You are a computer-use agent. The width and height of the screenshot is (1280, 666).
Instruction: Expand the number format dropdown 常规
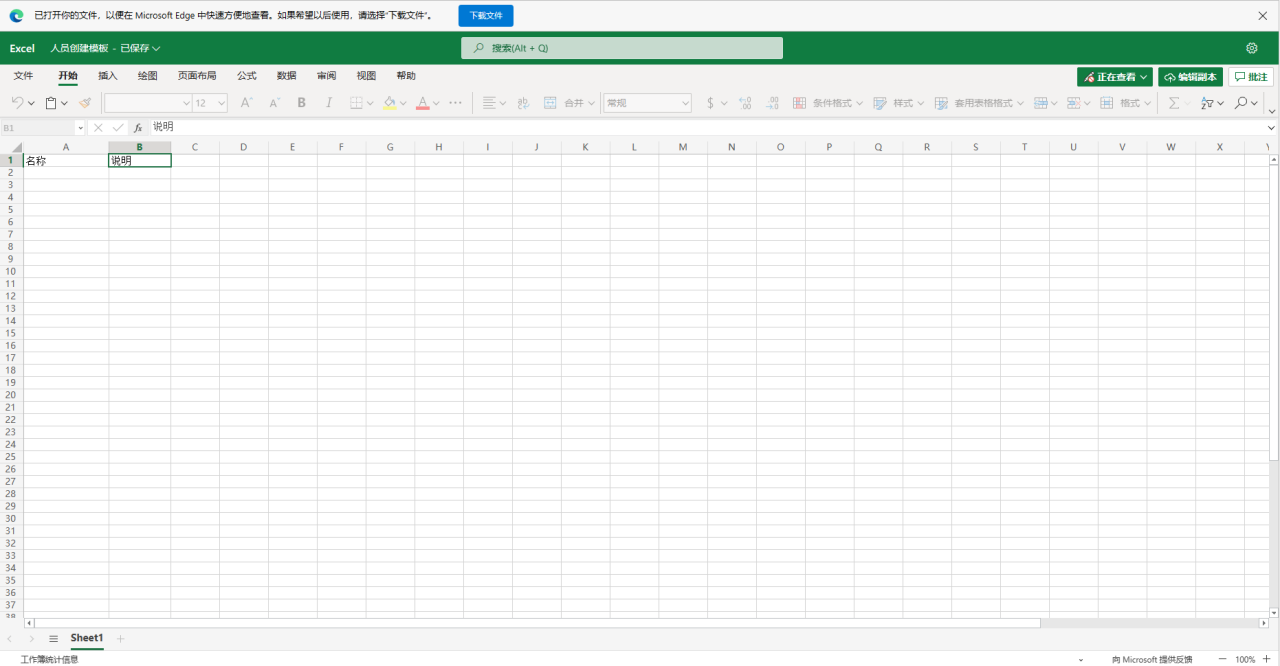pyautogui.click(x=648, y=103)
